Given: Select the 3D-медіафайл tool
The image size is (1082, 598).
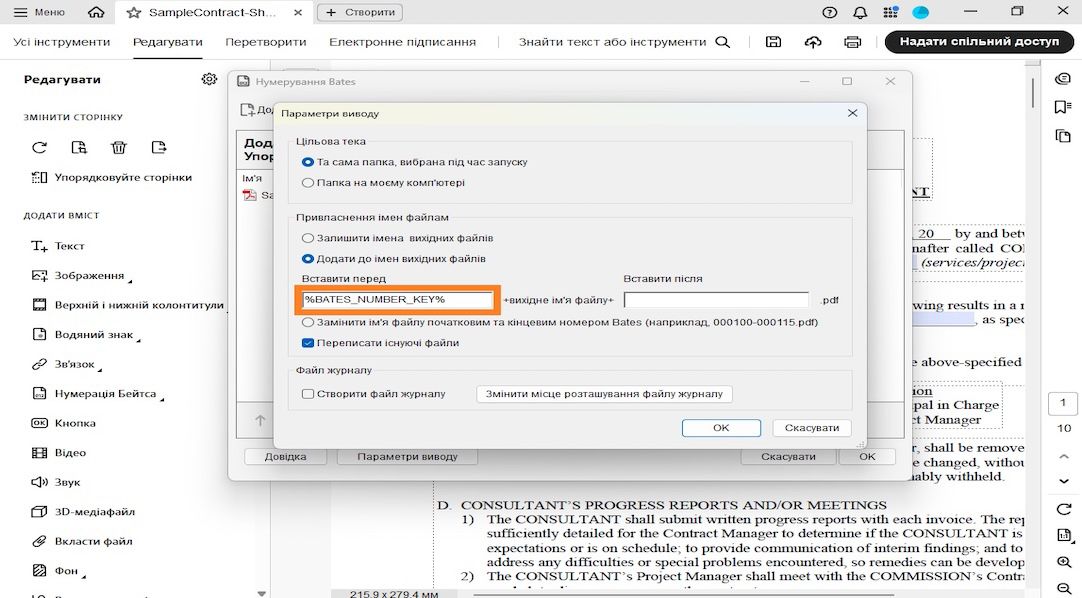Looking at the screenshot, I should (x=83, y=512).
